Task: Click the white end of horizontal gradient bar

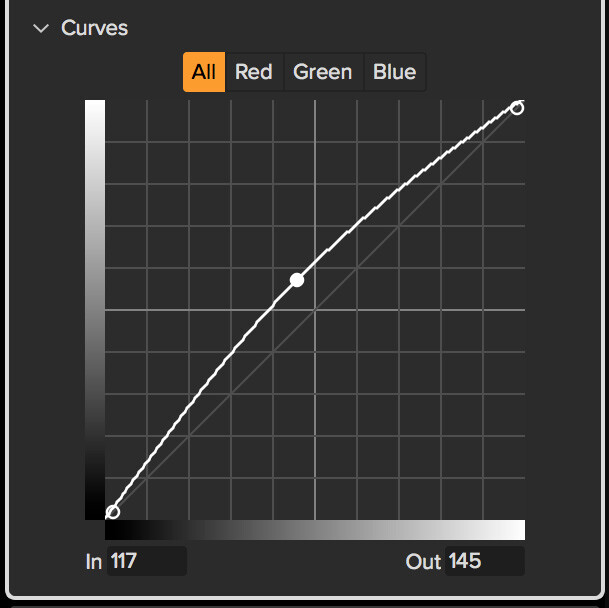Action: click(517, 530)
